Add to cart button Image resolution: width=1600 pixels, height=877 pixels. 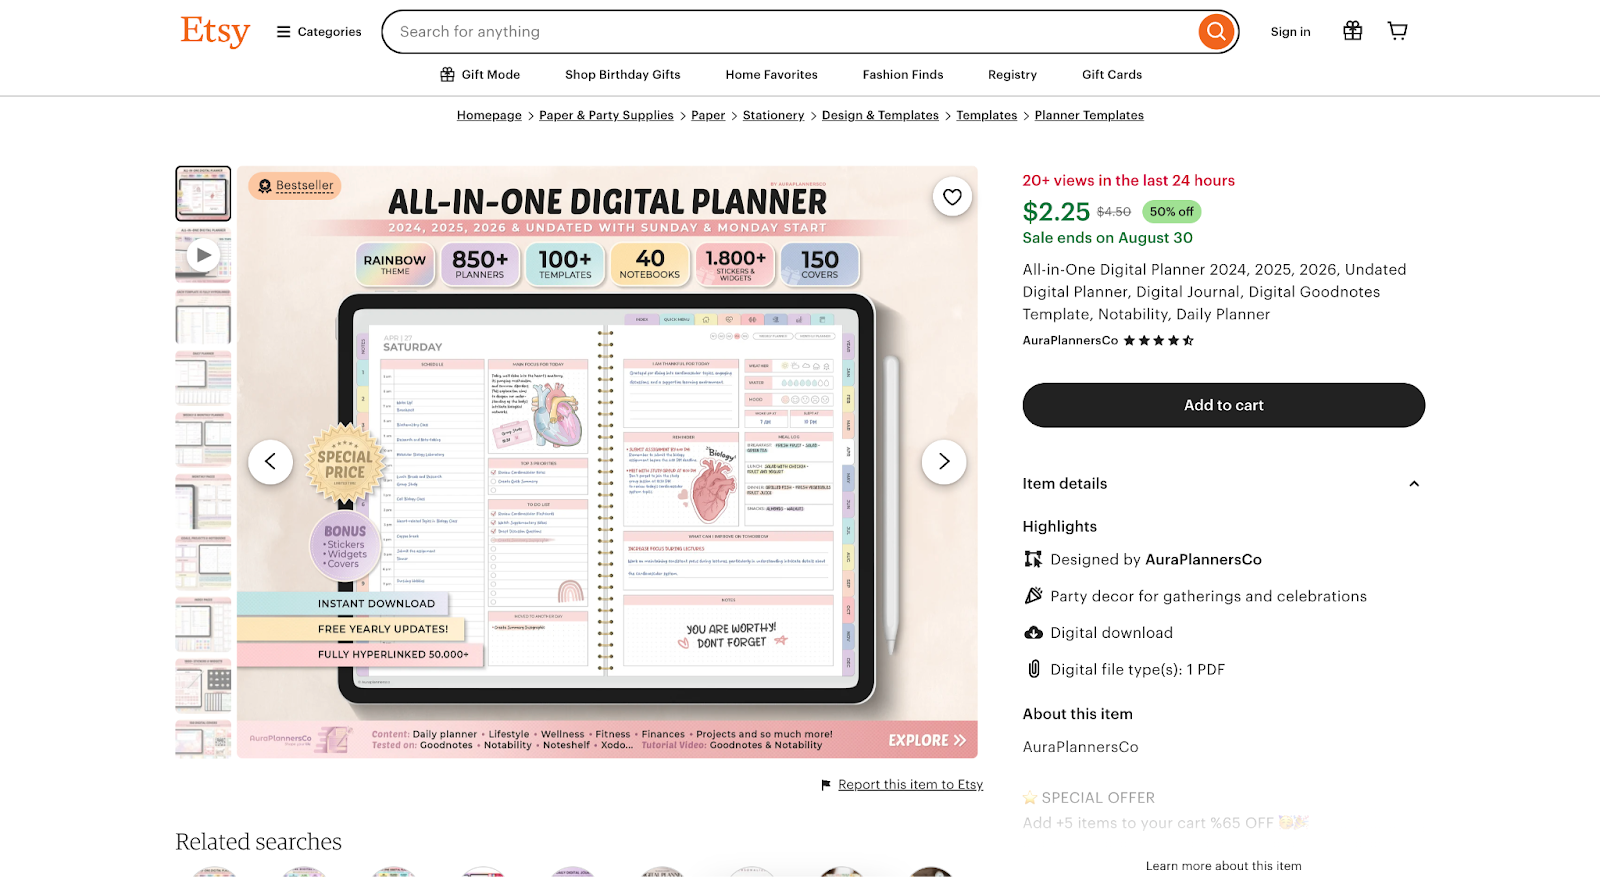click(1223, 405)
